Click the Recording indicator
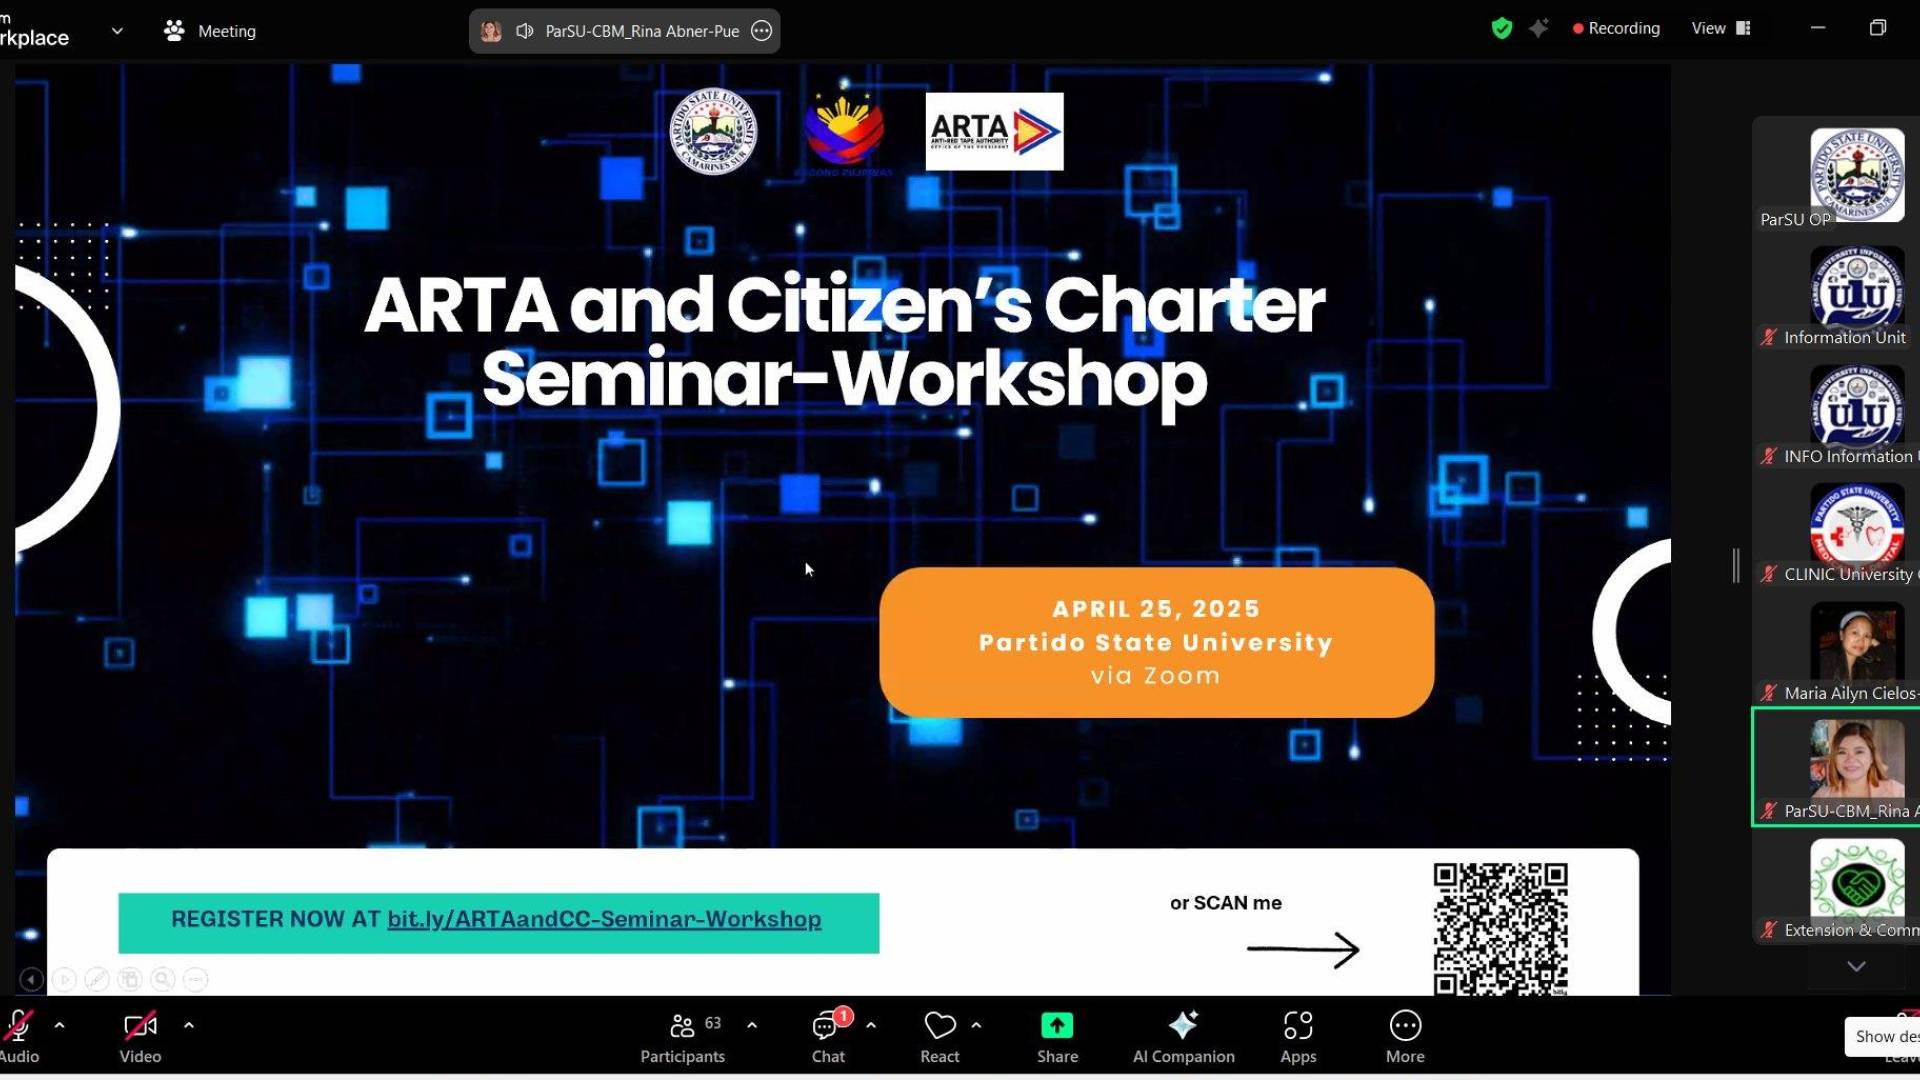The image size is (1920, 1080). pyautogui.click(x=1616, y=28)
